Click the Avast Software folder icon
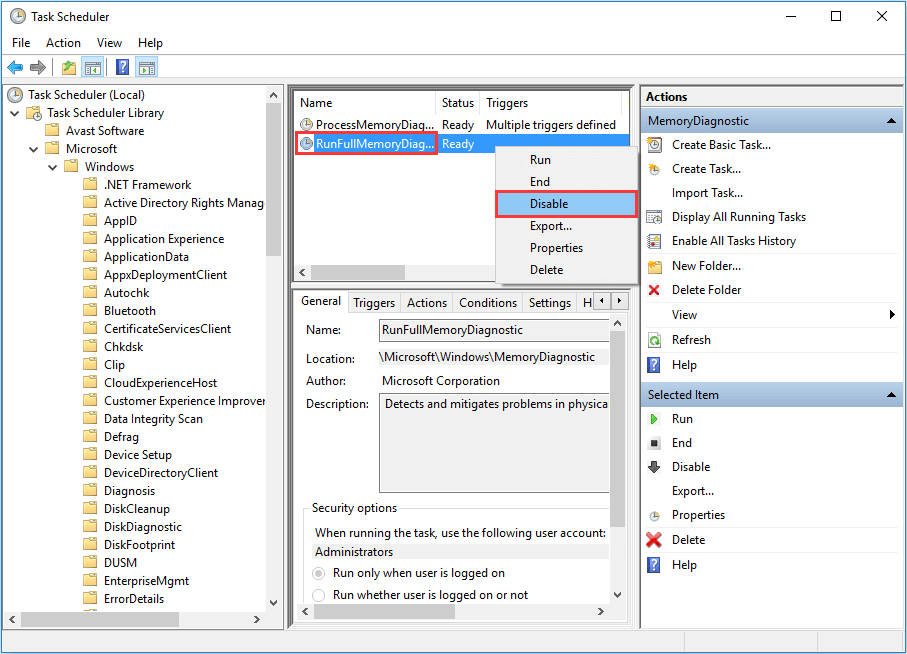The image size is (907, 654). tap(53, 130)
